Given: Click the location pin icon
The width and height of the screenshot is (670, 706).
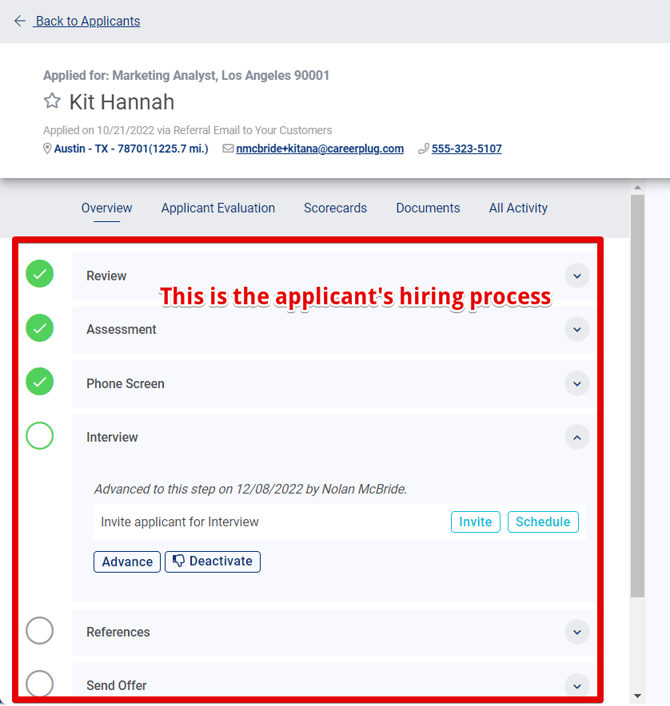Looking at the screenshot, I should pyautogui.click(x=47, y=149).
